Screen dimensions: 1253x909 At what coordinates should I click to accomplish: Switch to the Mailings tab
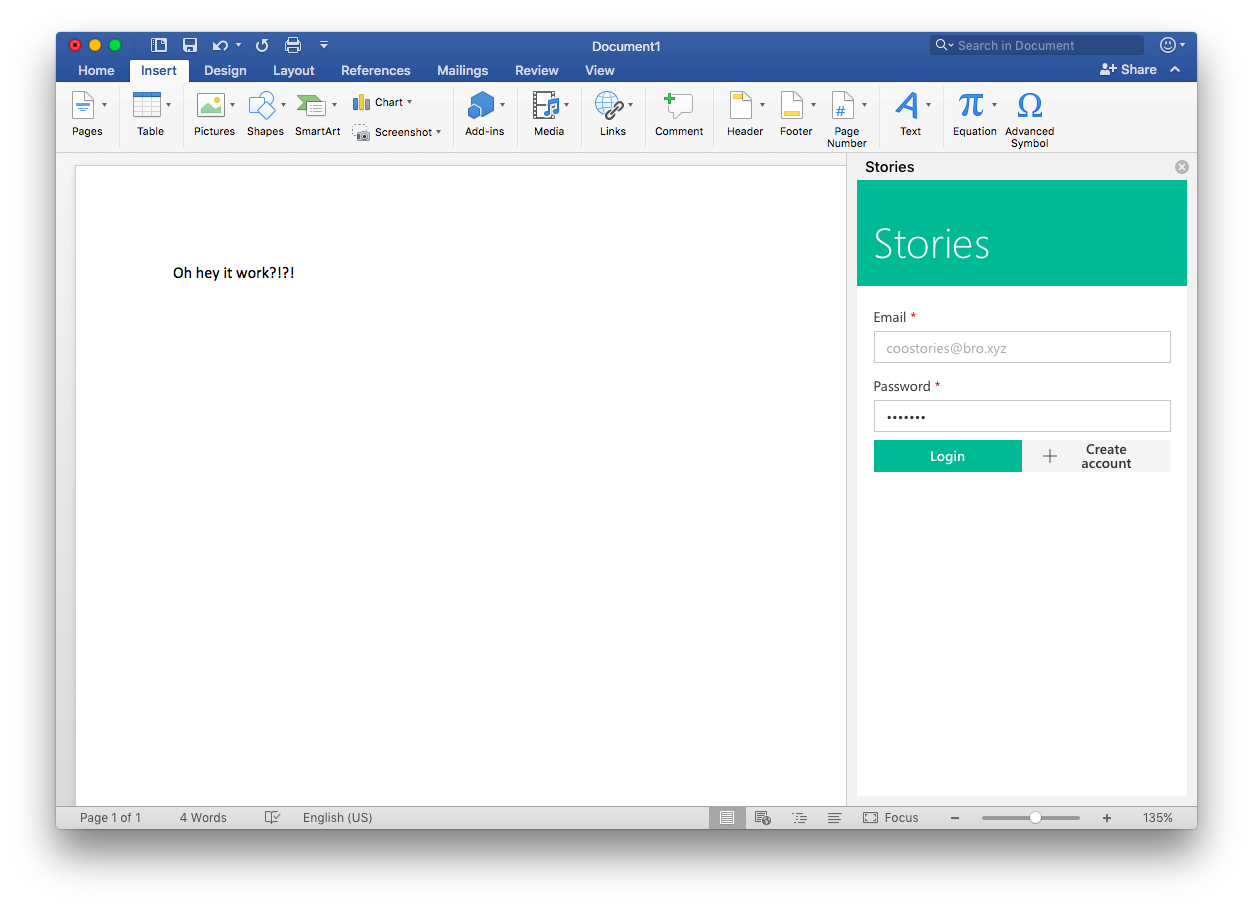pyautogui.click(x=463, y=70)
